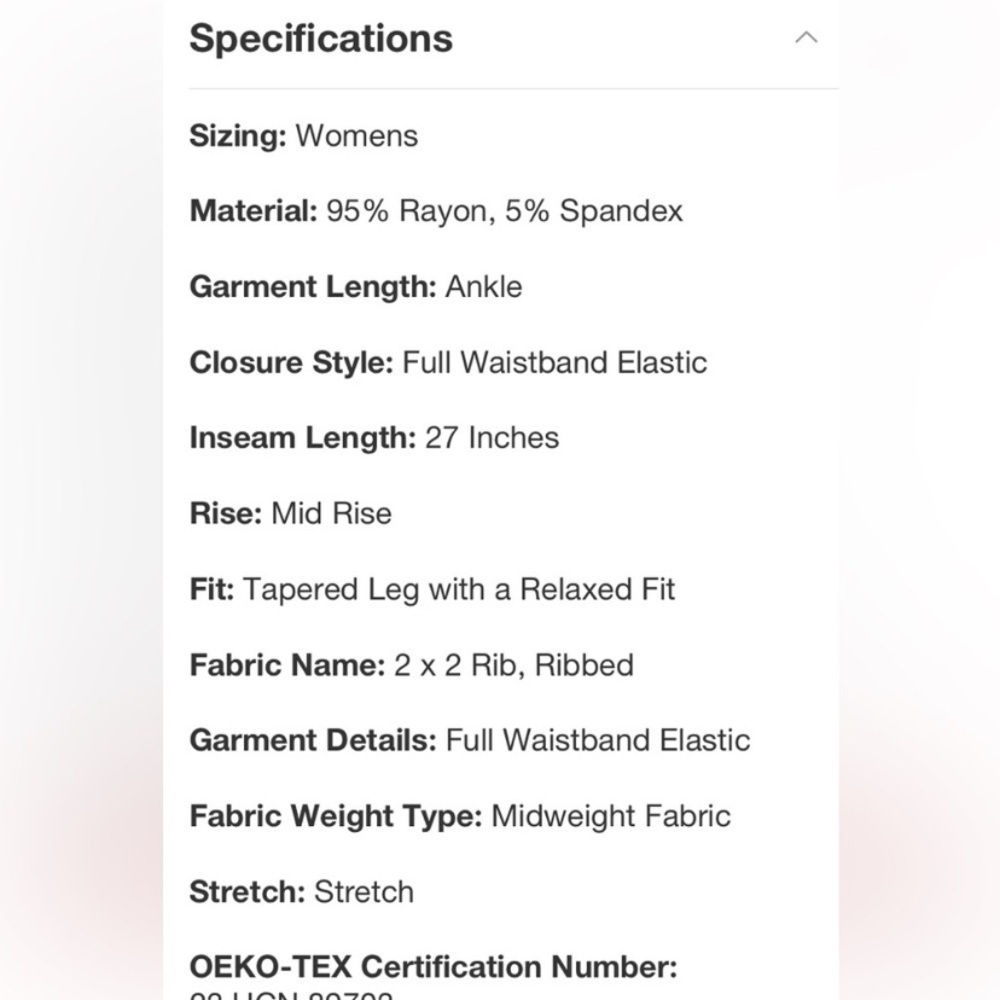1000x1000 pixels.
Task: Click the Material: 95% Rayon, 5% Spandex text
Action: 436,211
